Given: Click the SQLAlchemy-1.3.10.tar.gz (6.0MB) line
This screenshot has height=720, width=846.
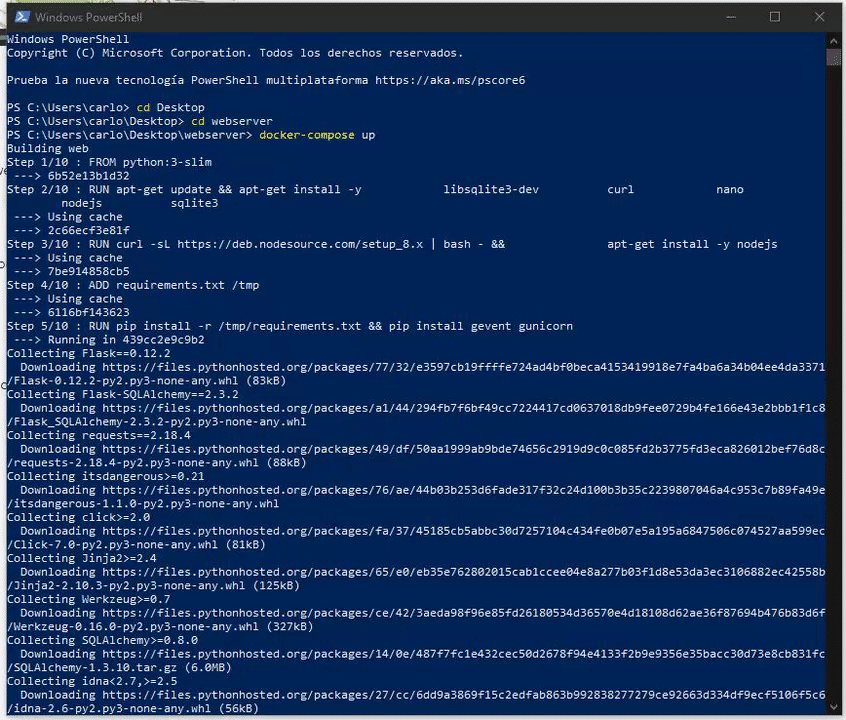Looking at the screenshot, I should point(119,668).
